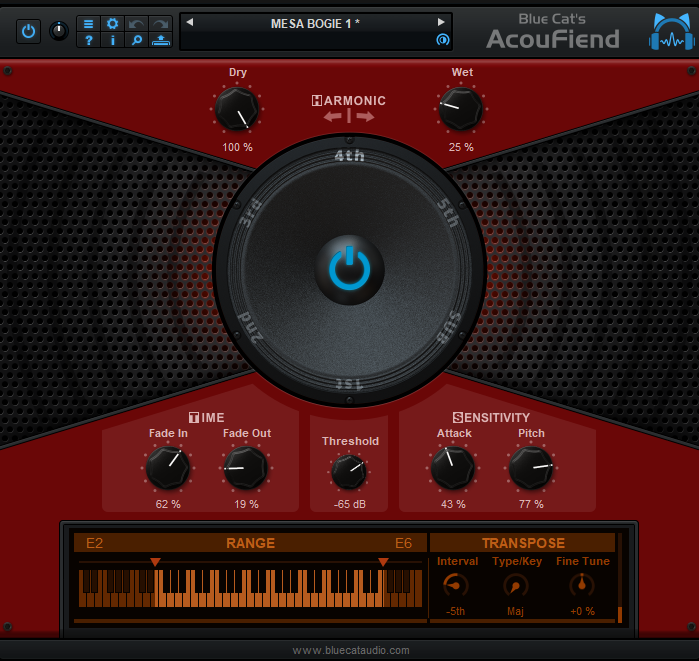Image resolution: width=699 pixels, height=661 pixels.
Task: Click the Fade In knob
Action: (168, 468)
